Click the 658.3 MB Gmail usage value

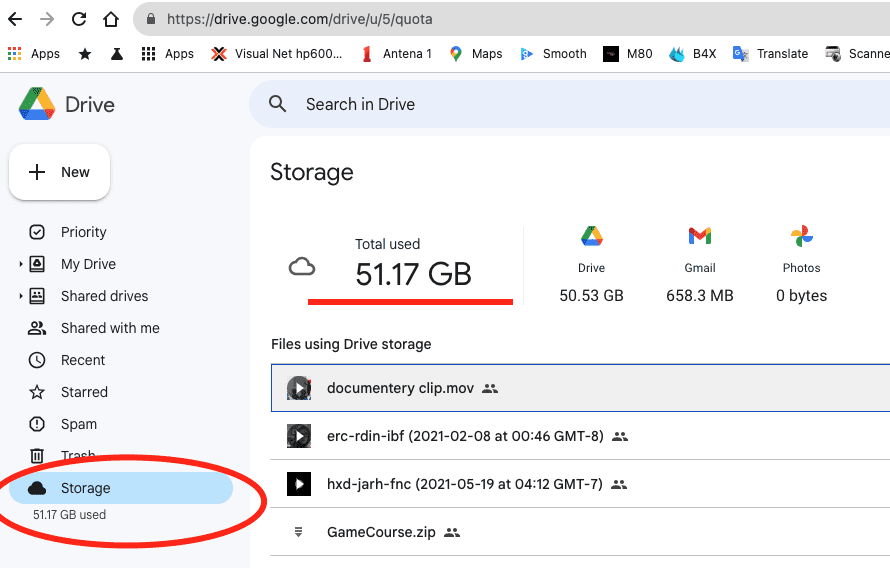tap(700, 296)
